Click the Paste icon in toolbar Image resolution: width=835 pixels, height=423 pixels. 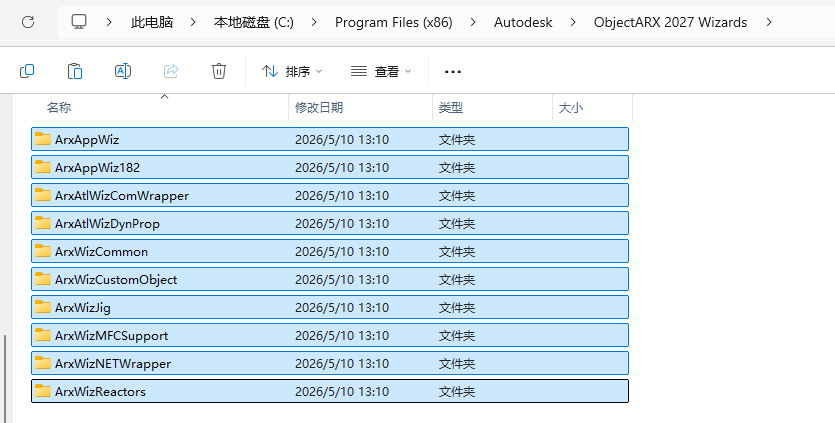[x=75, y=71]
